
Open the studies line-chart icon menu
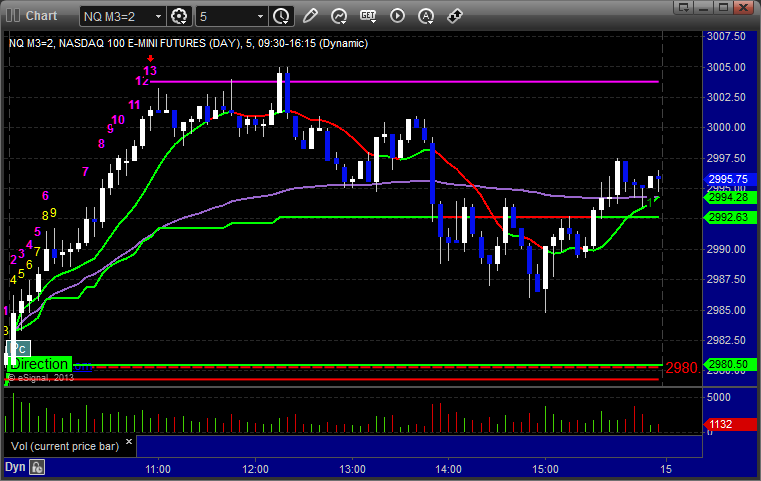tap(339, 17)
